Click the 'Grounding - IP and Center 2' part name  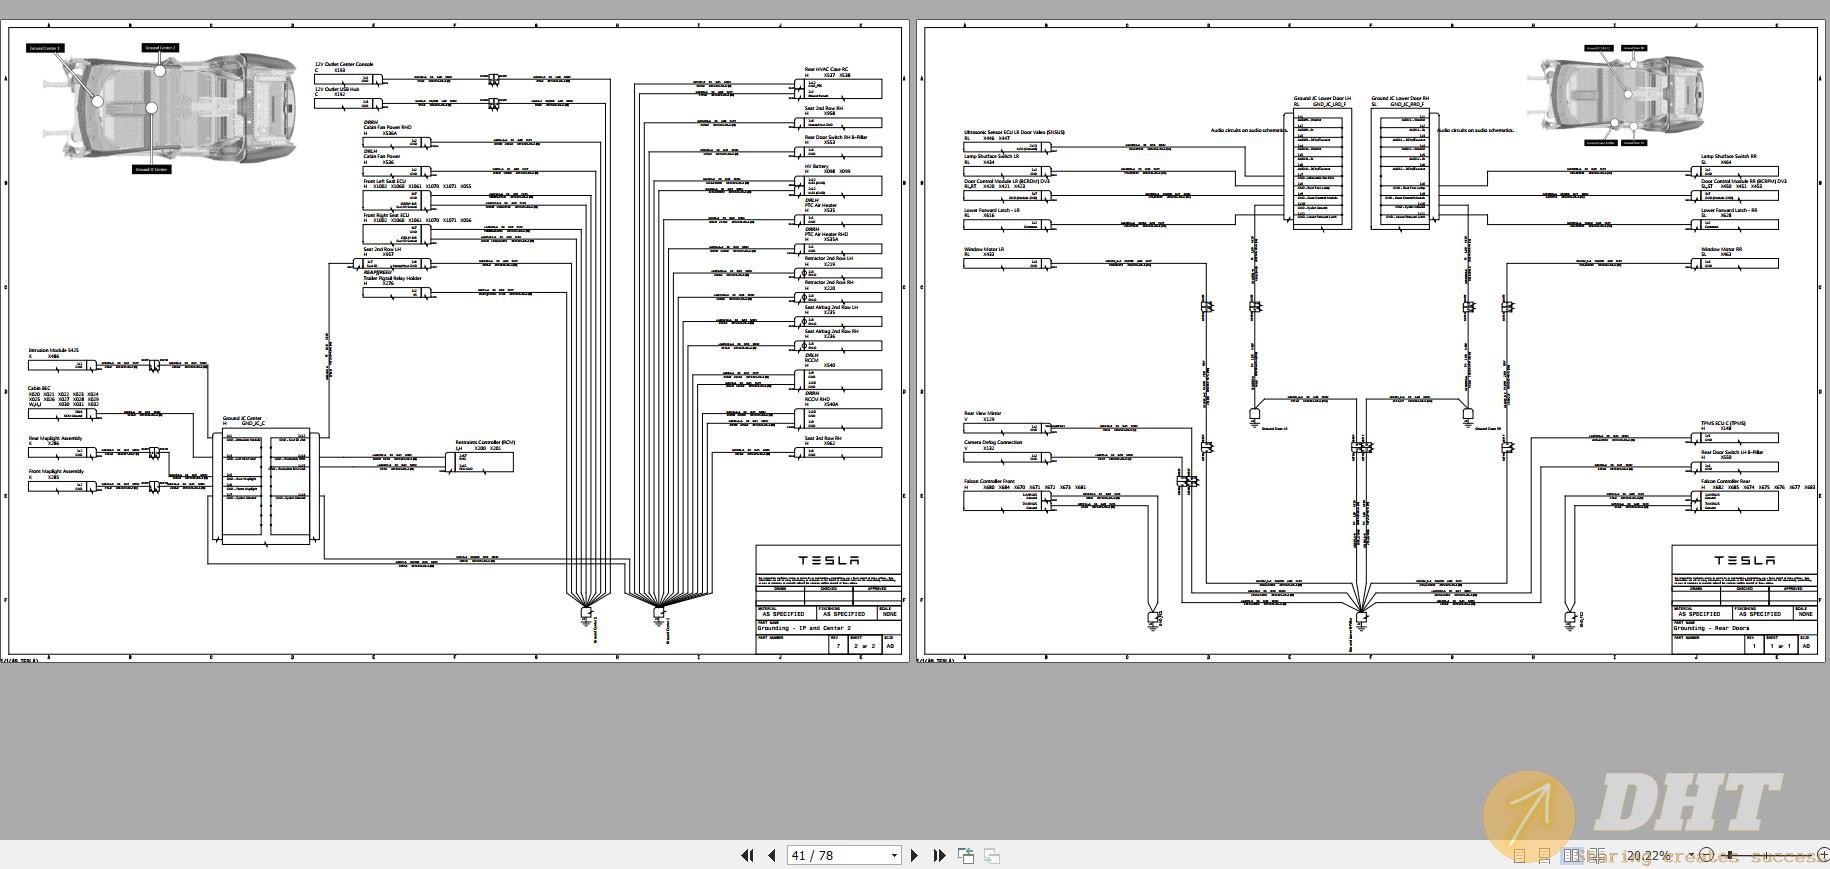pos(805,628)
